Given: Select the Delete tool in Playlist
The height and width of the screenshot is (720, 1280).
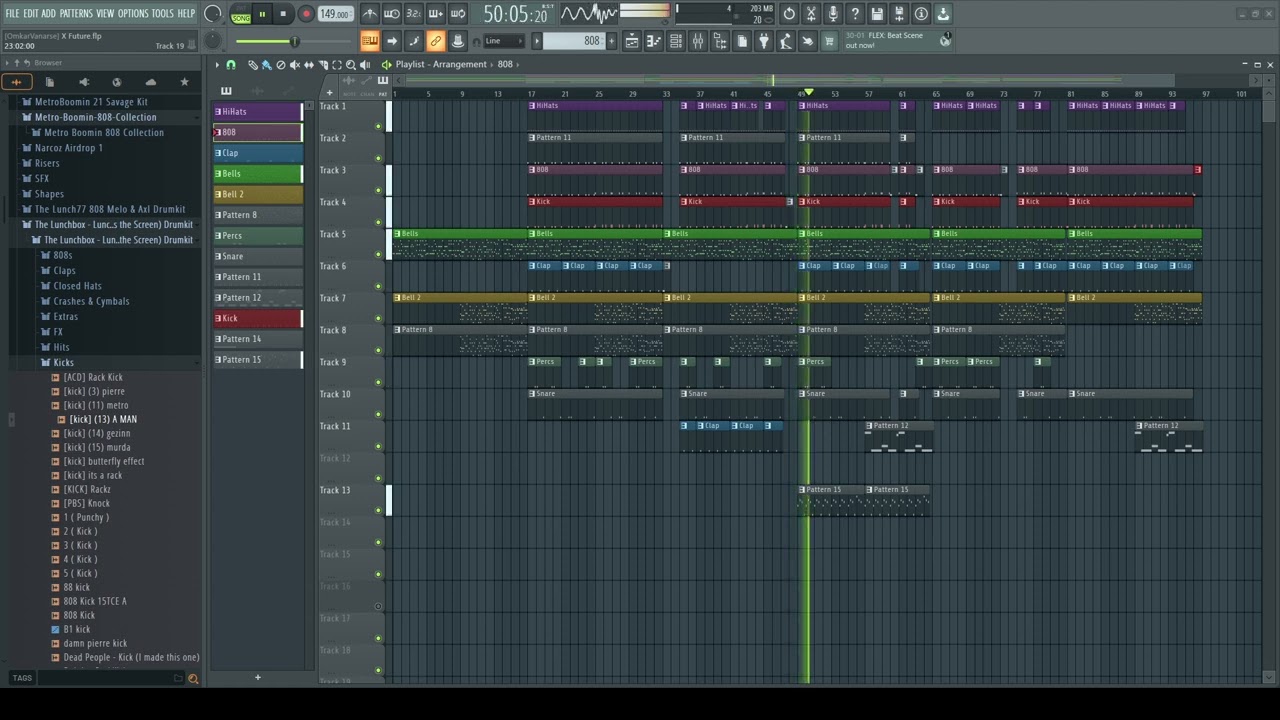Looking at the screenshot, I should [x=281, y=65].
